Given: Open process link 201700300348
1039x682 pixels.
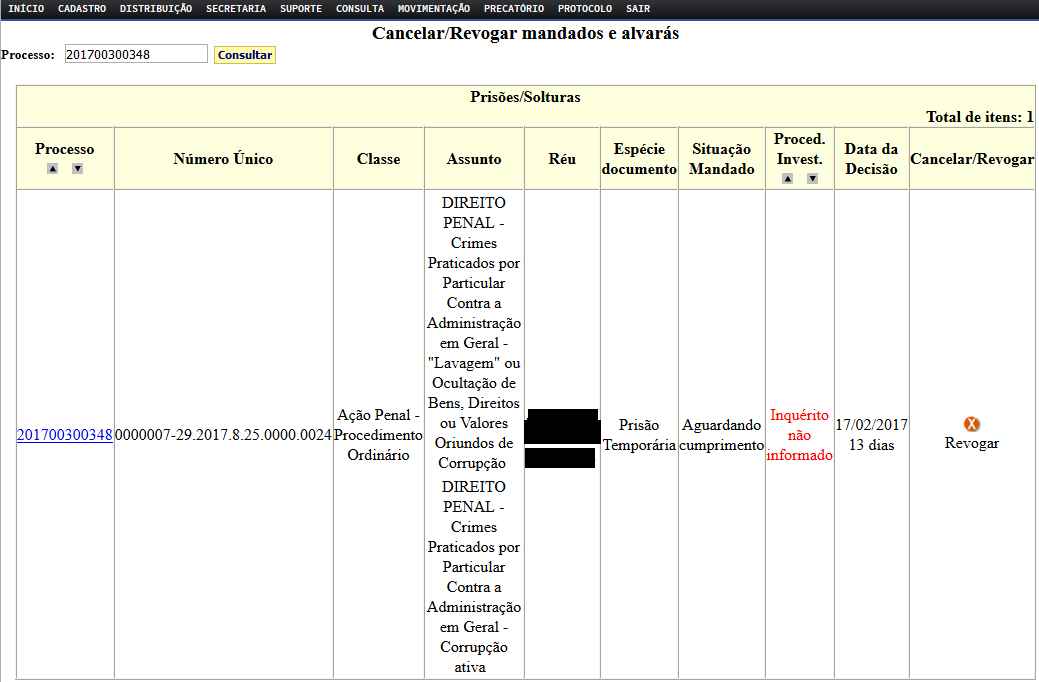Looking at the screenshot, I should [x=65, y=435].
